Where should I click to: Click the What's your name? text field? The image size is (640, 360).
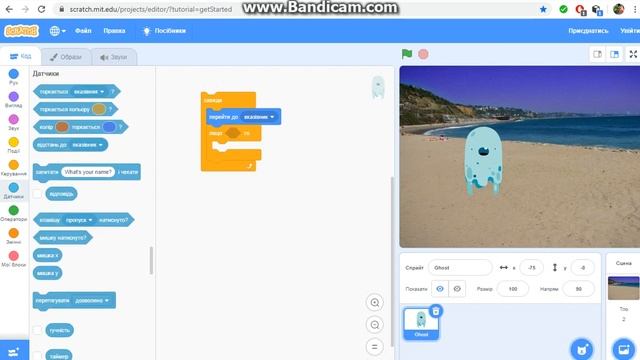pyautogui.click(x=88, y=172)
